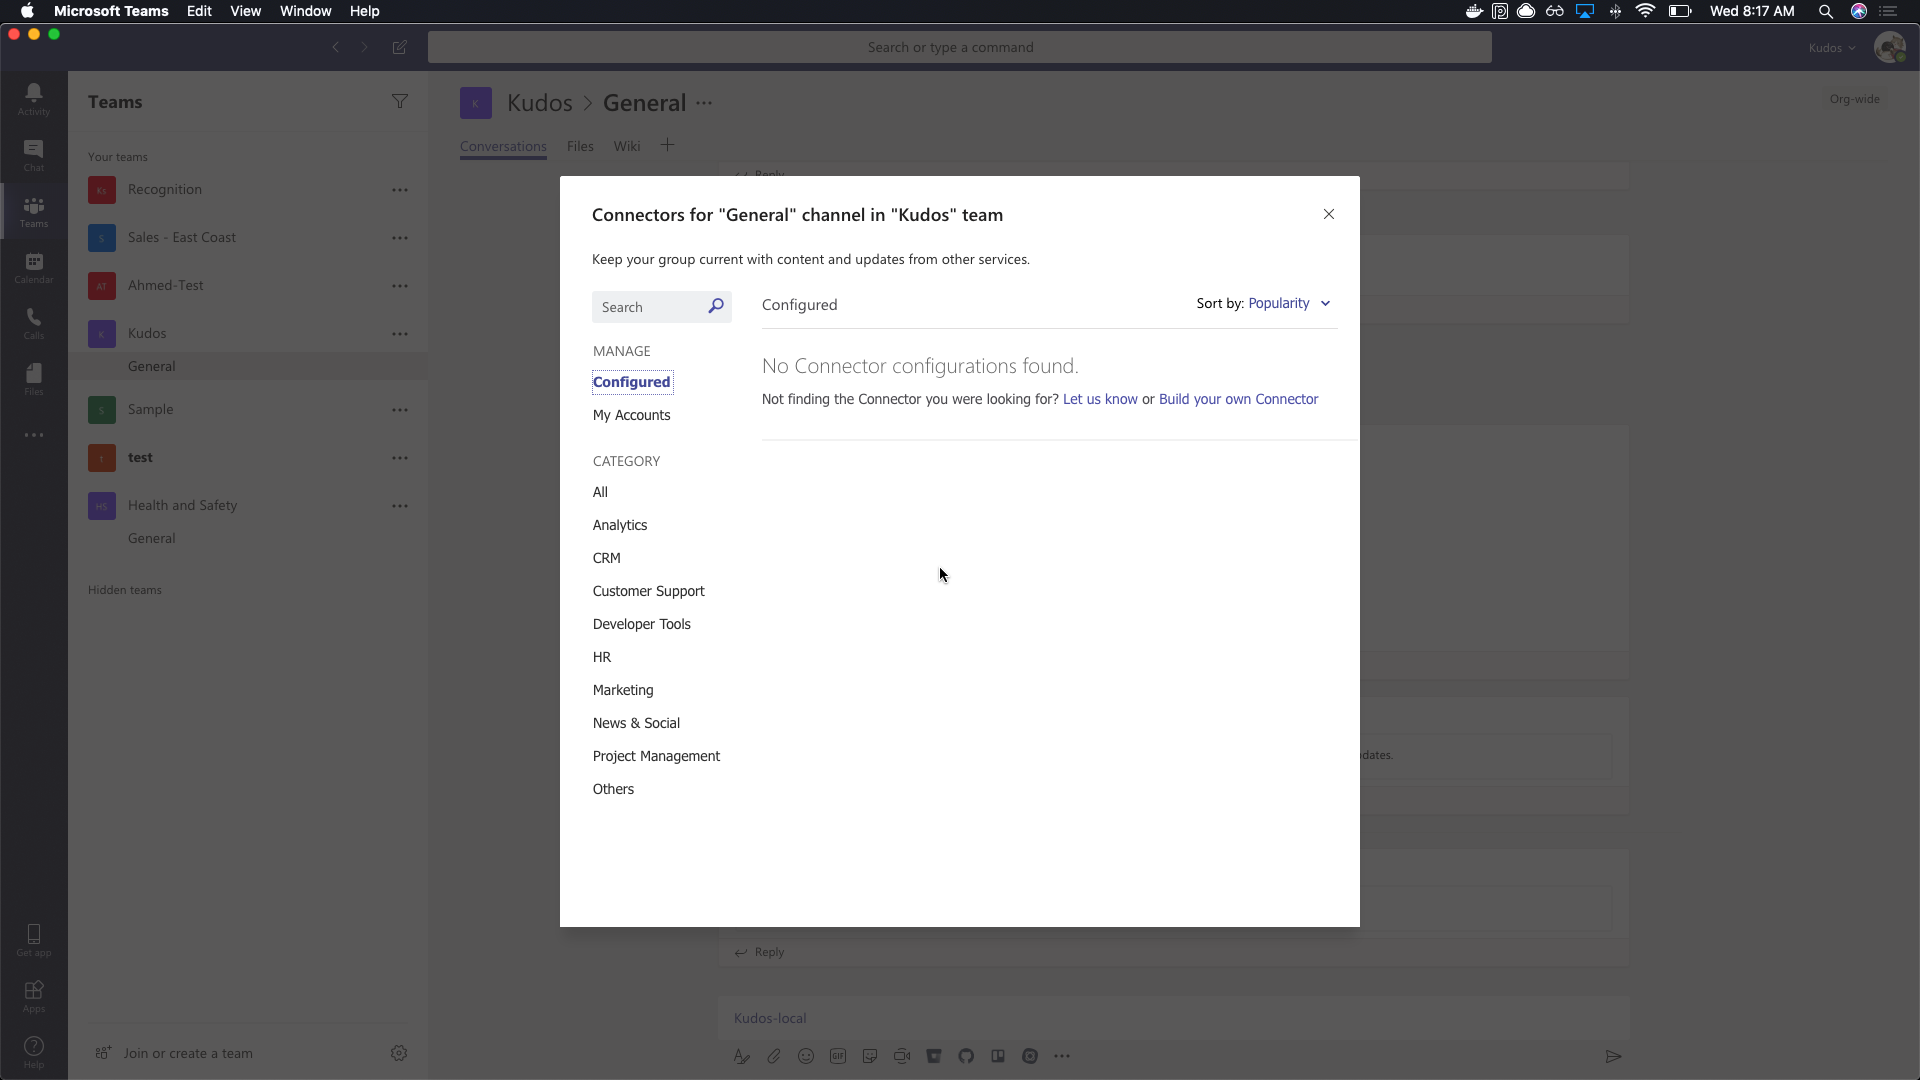
Task: Open the Apps store icon
Action: click(34, 995)
